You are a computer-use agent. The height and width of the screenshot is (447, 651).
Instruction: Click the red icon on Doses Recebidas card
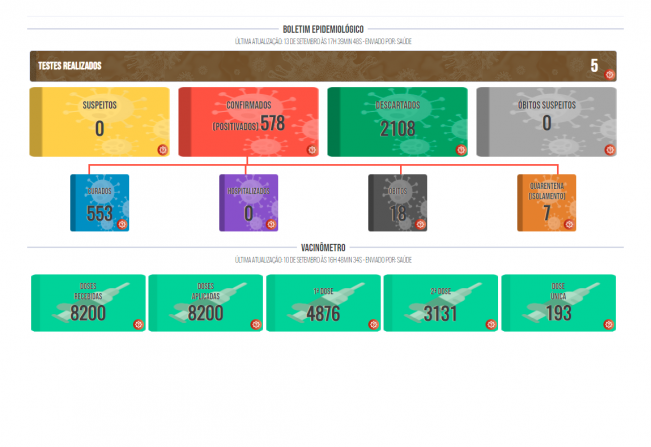(x=139, y=324)
